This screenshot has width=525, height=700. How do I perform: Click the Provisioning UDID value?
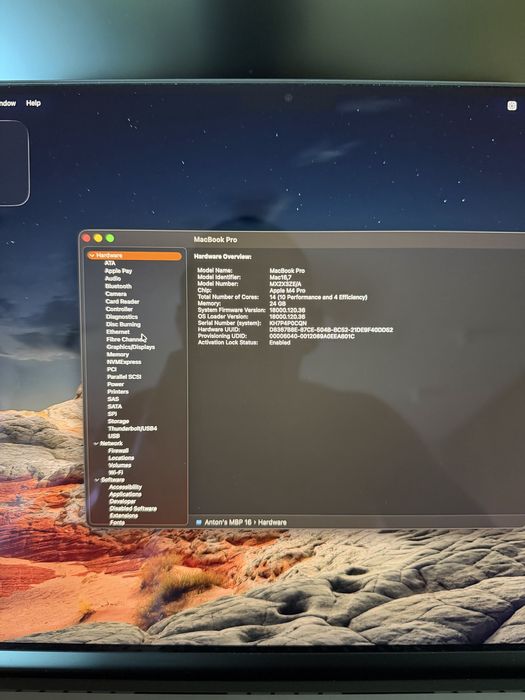coord(312,336)
